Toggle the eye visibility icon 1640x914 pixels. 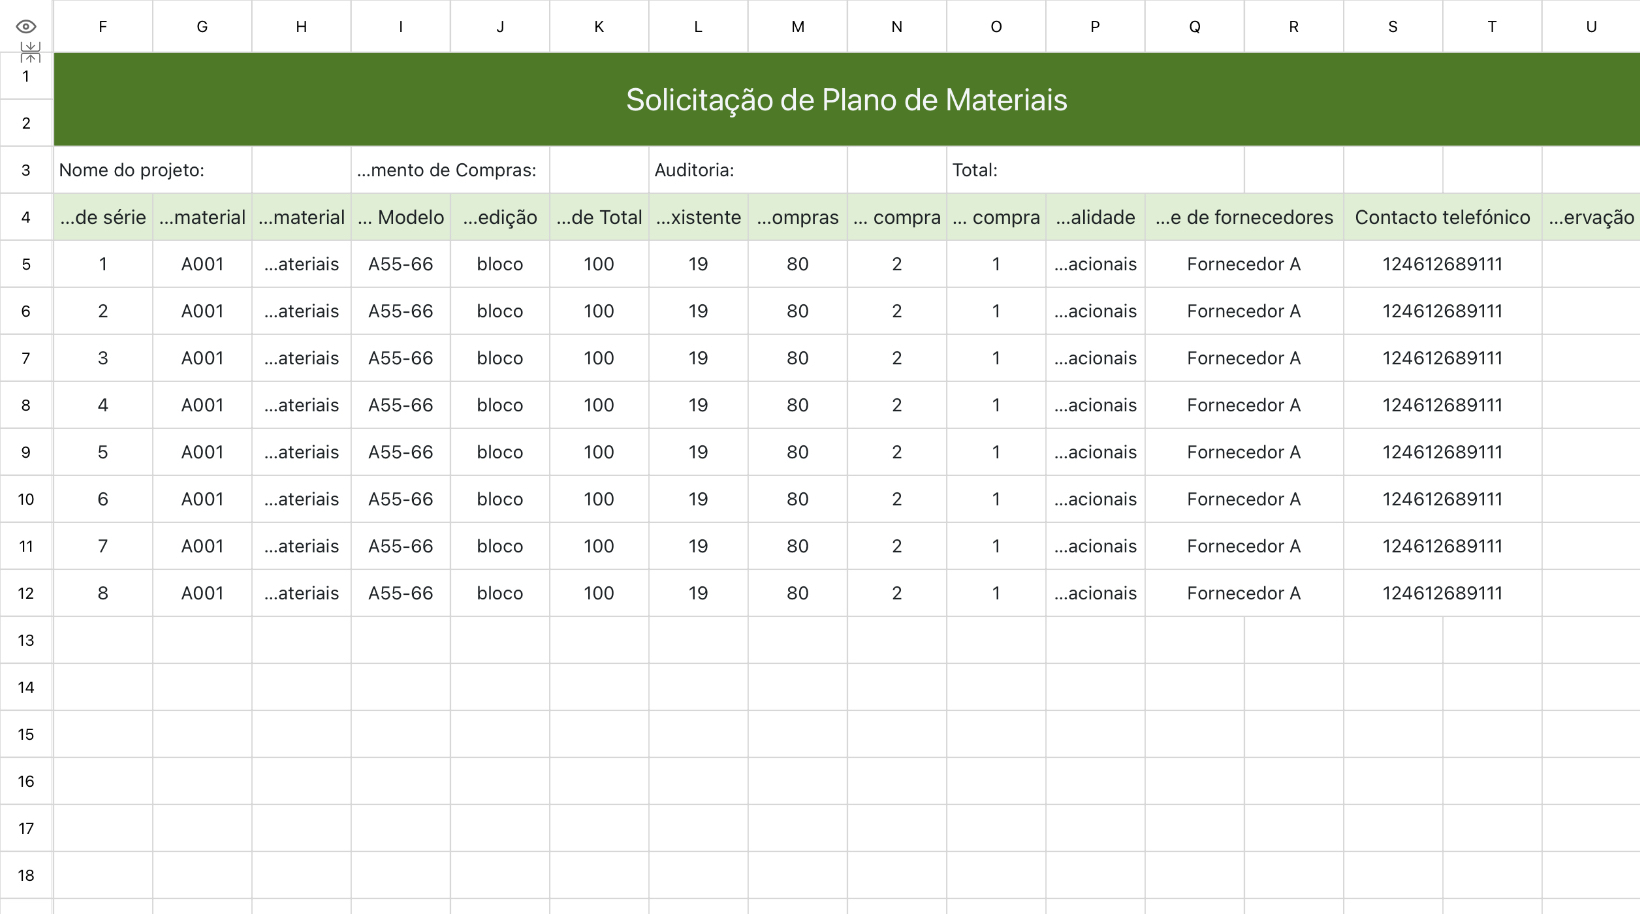pos(26,27)
